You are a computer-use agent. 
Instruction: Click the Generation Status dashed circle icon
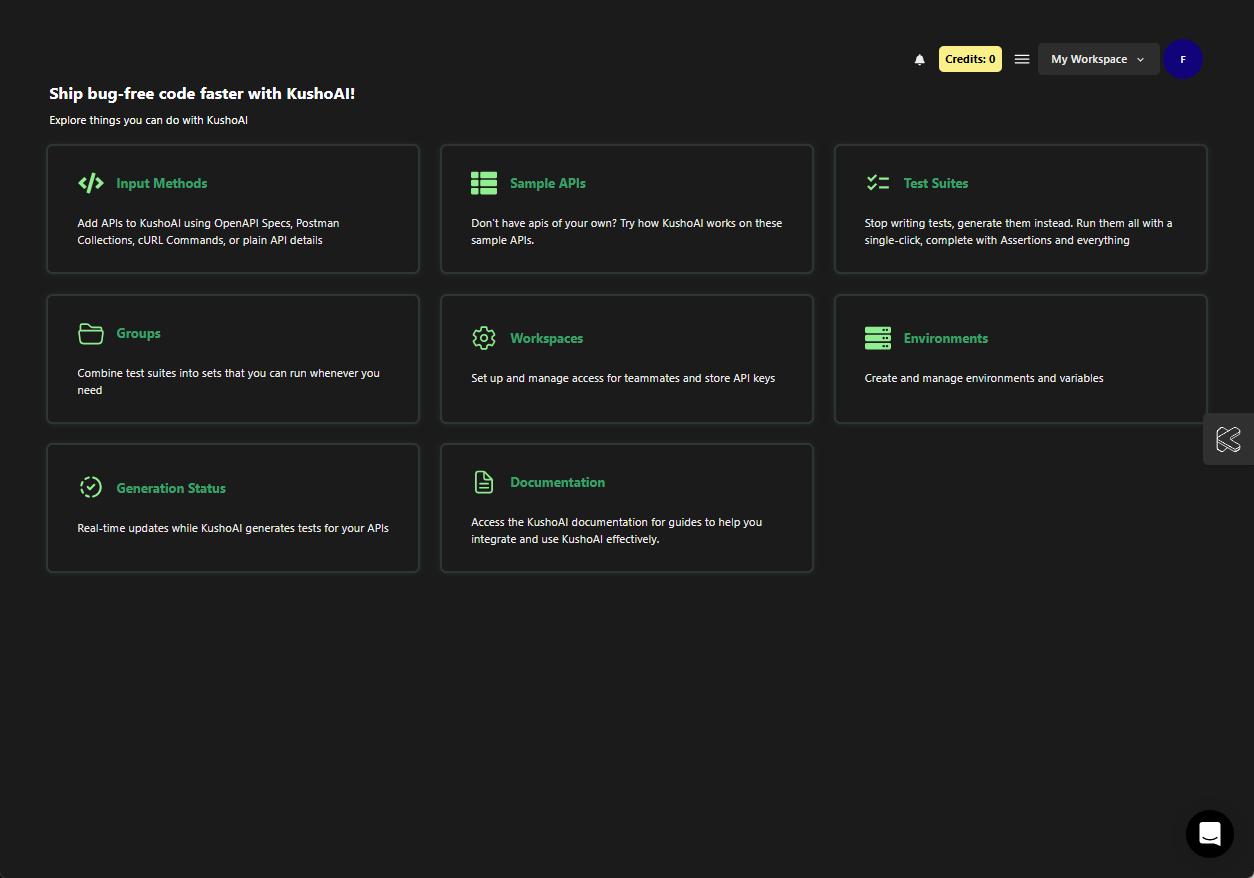91,488
